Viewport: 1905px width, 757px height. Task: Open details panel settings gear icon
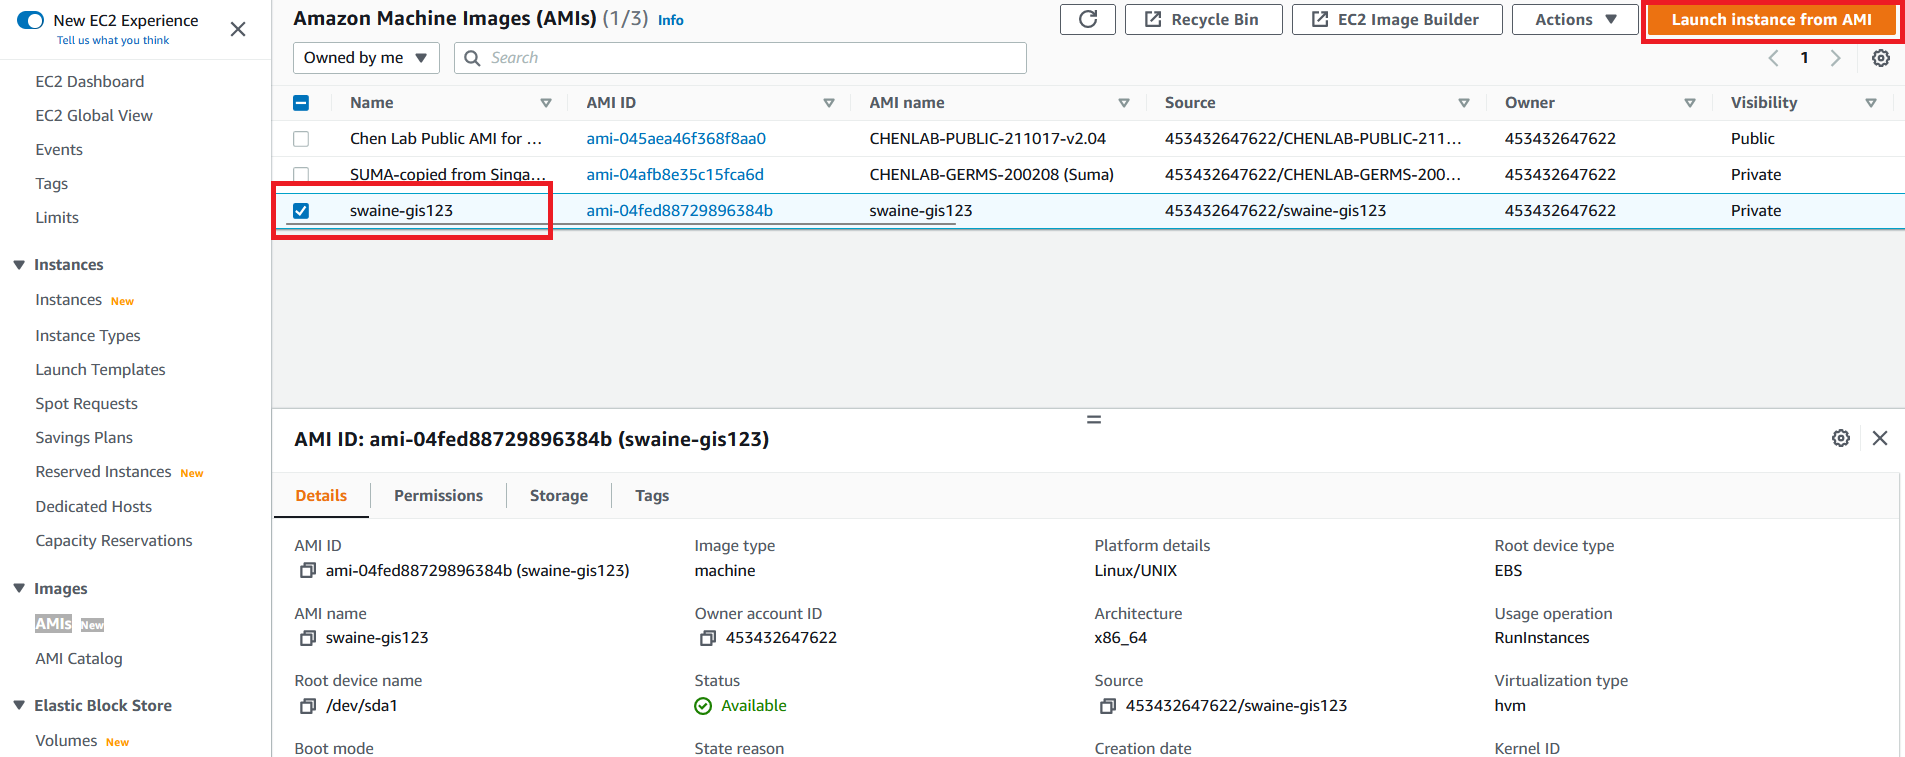[x=1841, y=438]
